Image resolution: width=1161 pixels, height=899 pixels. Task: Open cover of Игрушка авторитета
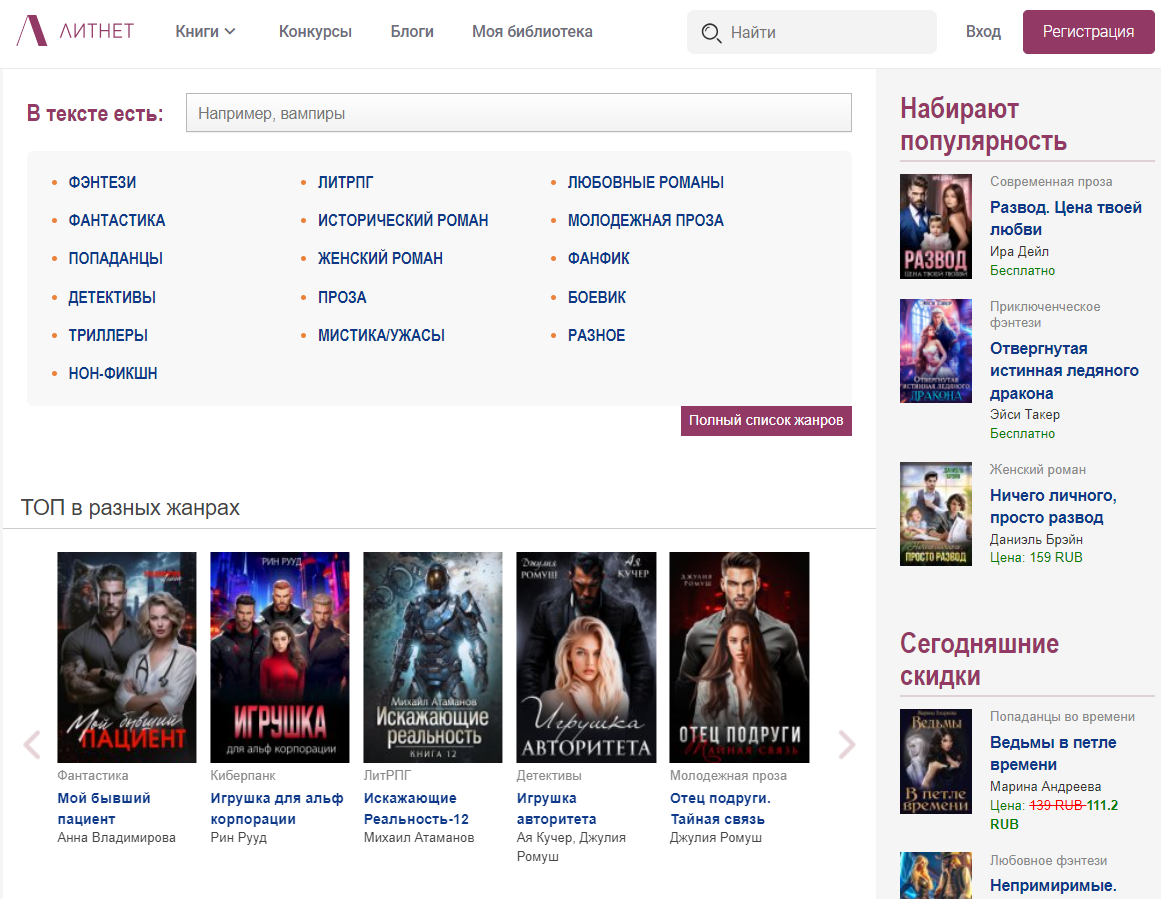coord(586,657)
